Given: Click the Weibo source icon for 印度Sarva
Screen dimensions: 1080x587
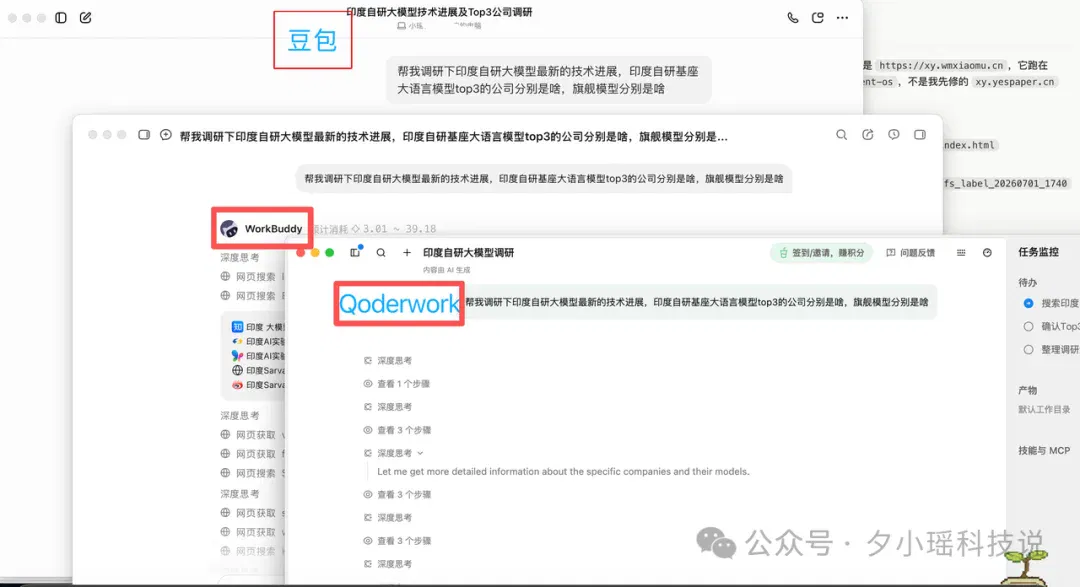Looking at the screenshot, I should 237,385.
